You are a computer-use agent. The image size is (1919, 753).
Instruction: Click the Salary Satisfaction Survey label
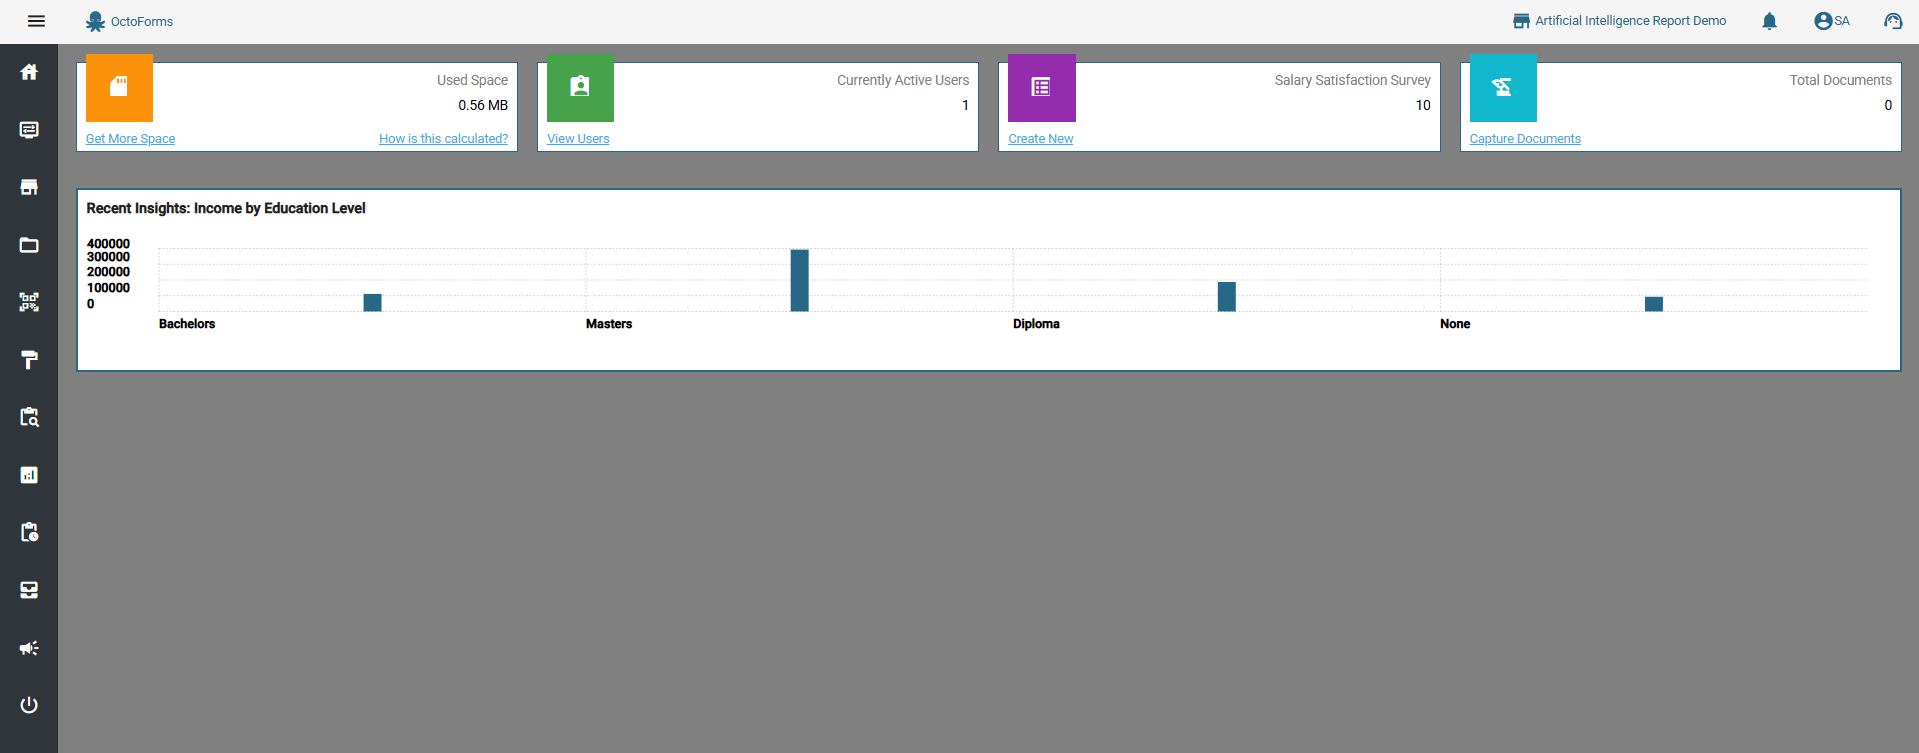[1352, 80]
